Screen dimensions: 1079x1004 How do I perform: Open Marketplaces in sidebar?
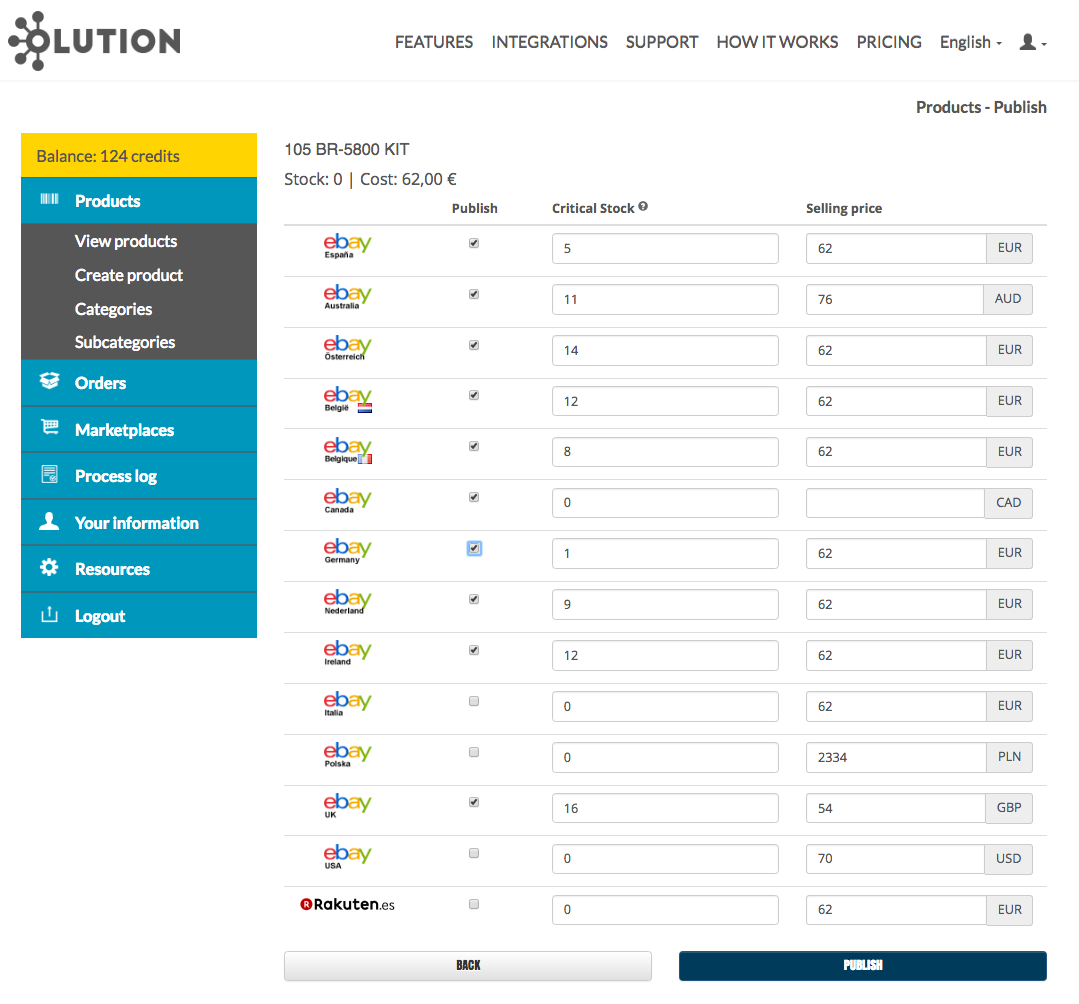point(139,429)
